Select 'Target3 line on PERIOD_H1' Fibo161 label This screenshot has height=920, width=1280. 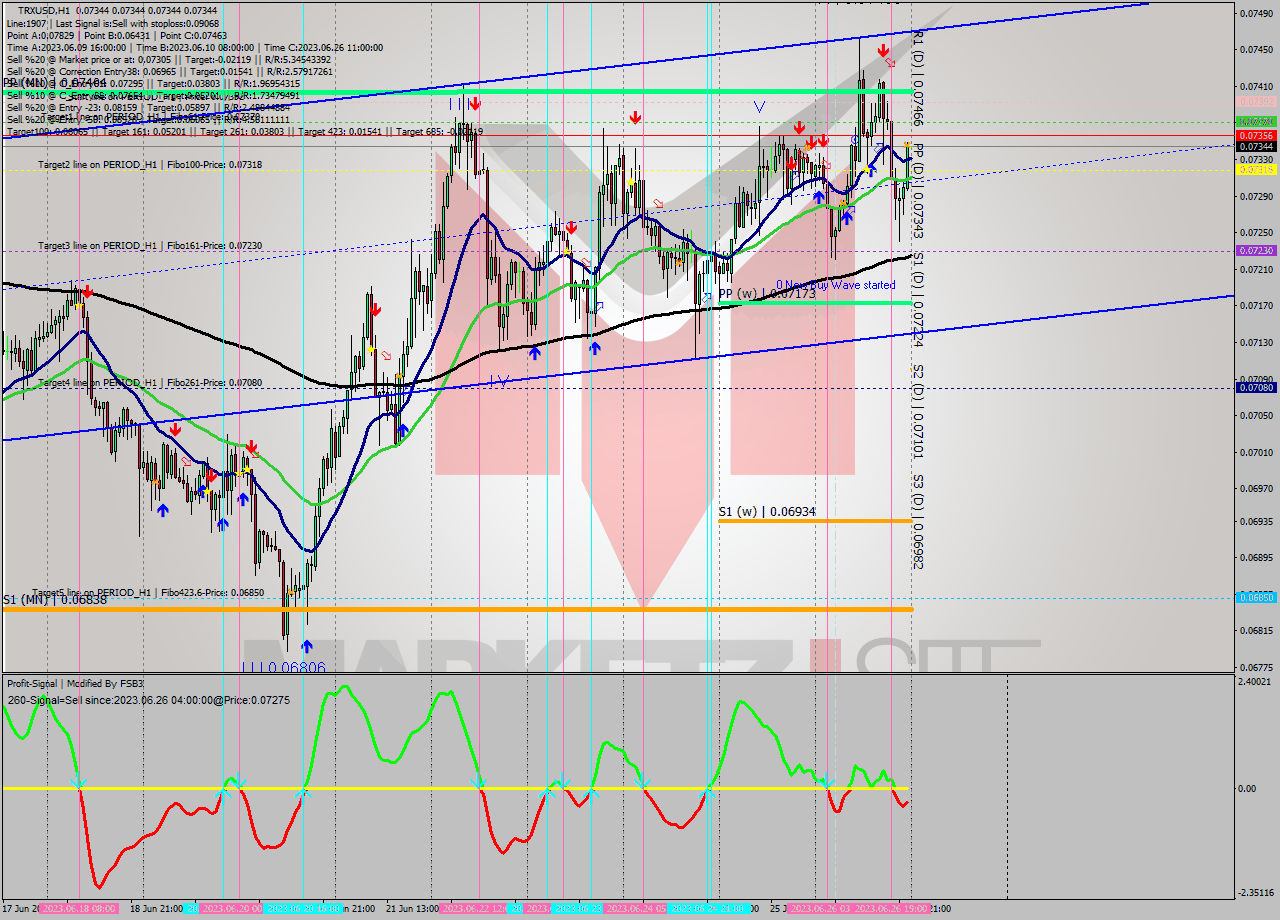(150, 245)
